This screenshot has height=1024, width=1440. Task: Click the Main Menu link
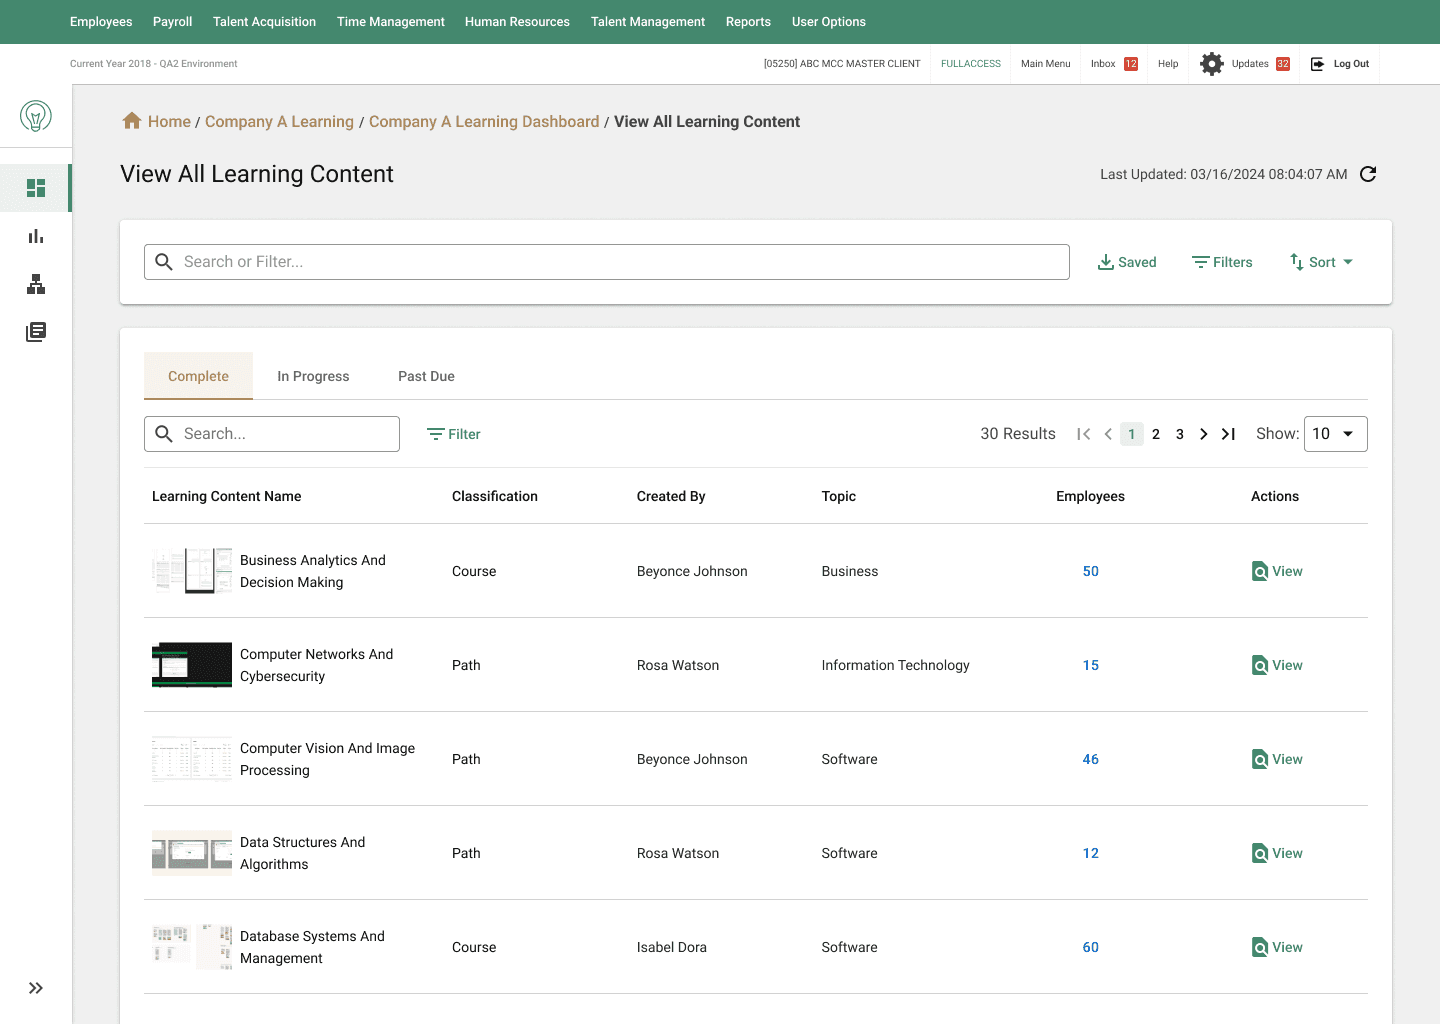1045,64
